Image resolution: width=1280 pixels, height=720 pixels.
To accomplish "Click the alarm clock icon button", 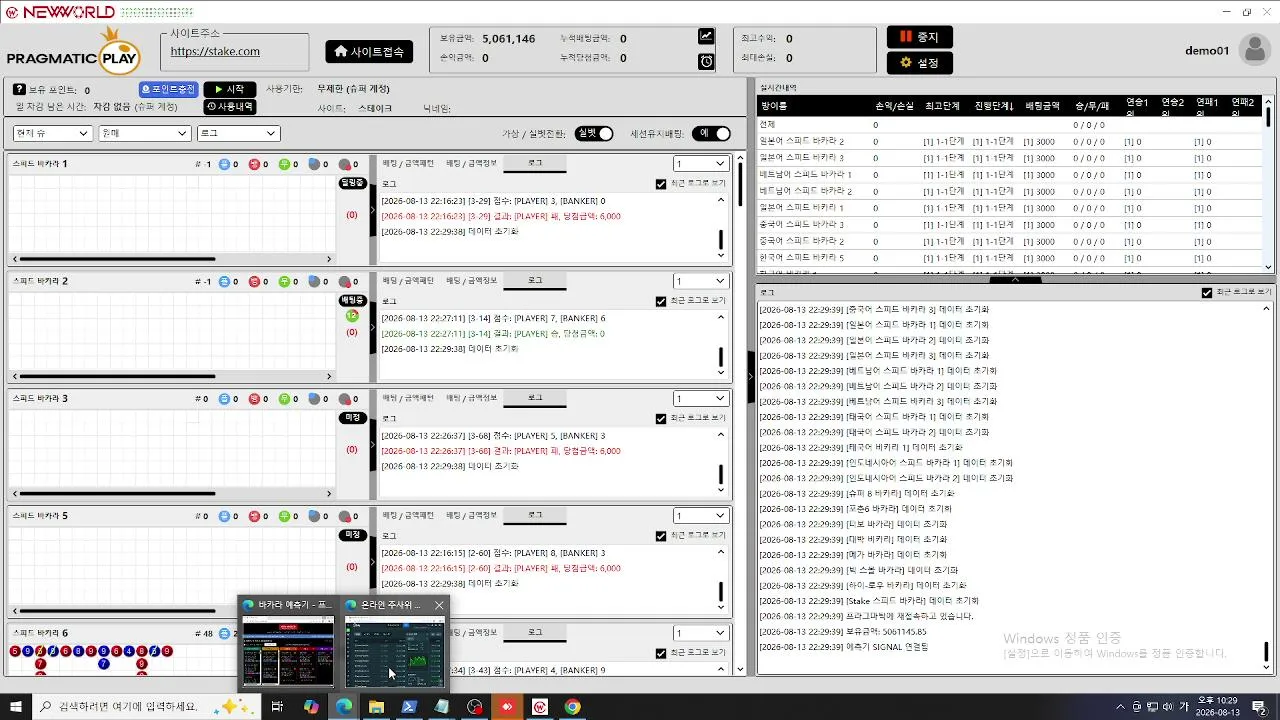I will [x=706, y=61].
